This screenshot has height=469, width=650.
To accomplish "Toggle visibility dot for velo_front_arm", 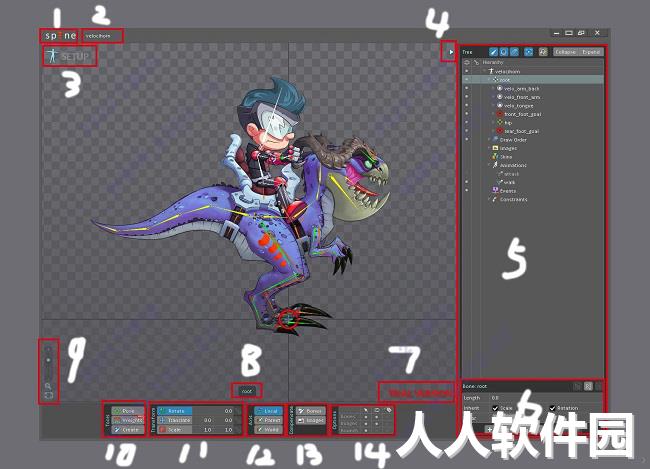I will [467, 97].
